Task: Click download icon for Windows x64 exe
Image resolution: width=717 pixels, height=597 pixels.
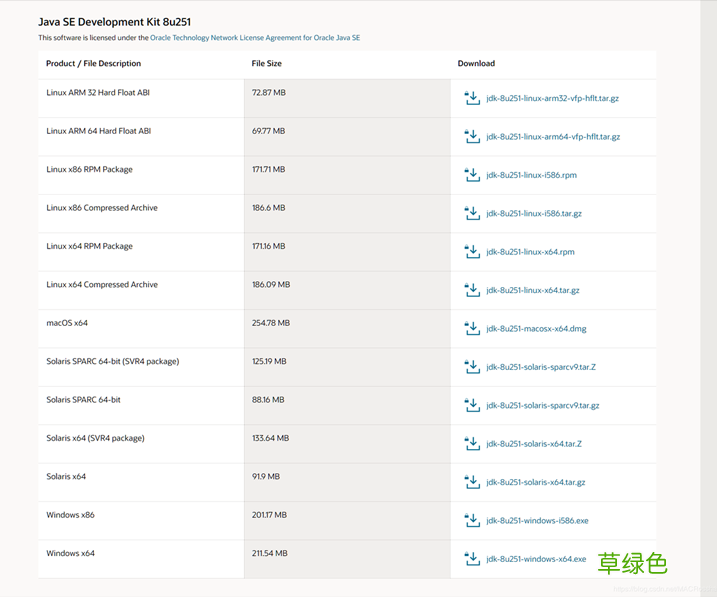Action: pyautogui.click(x=472, y=559)
